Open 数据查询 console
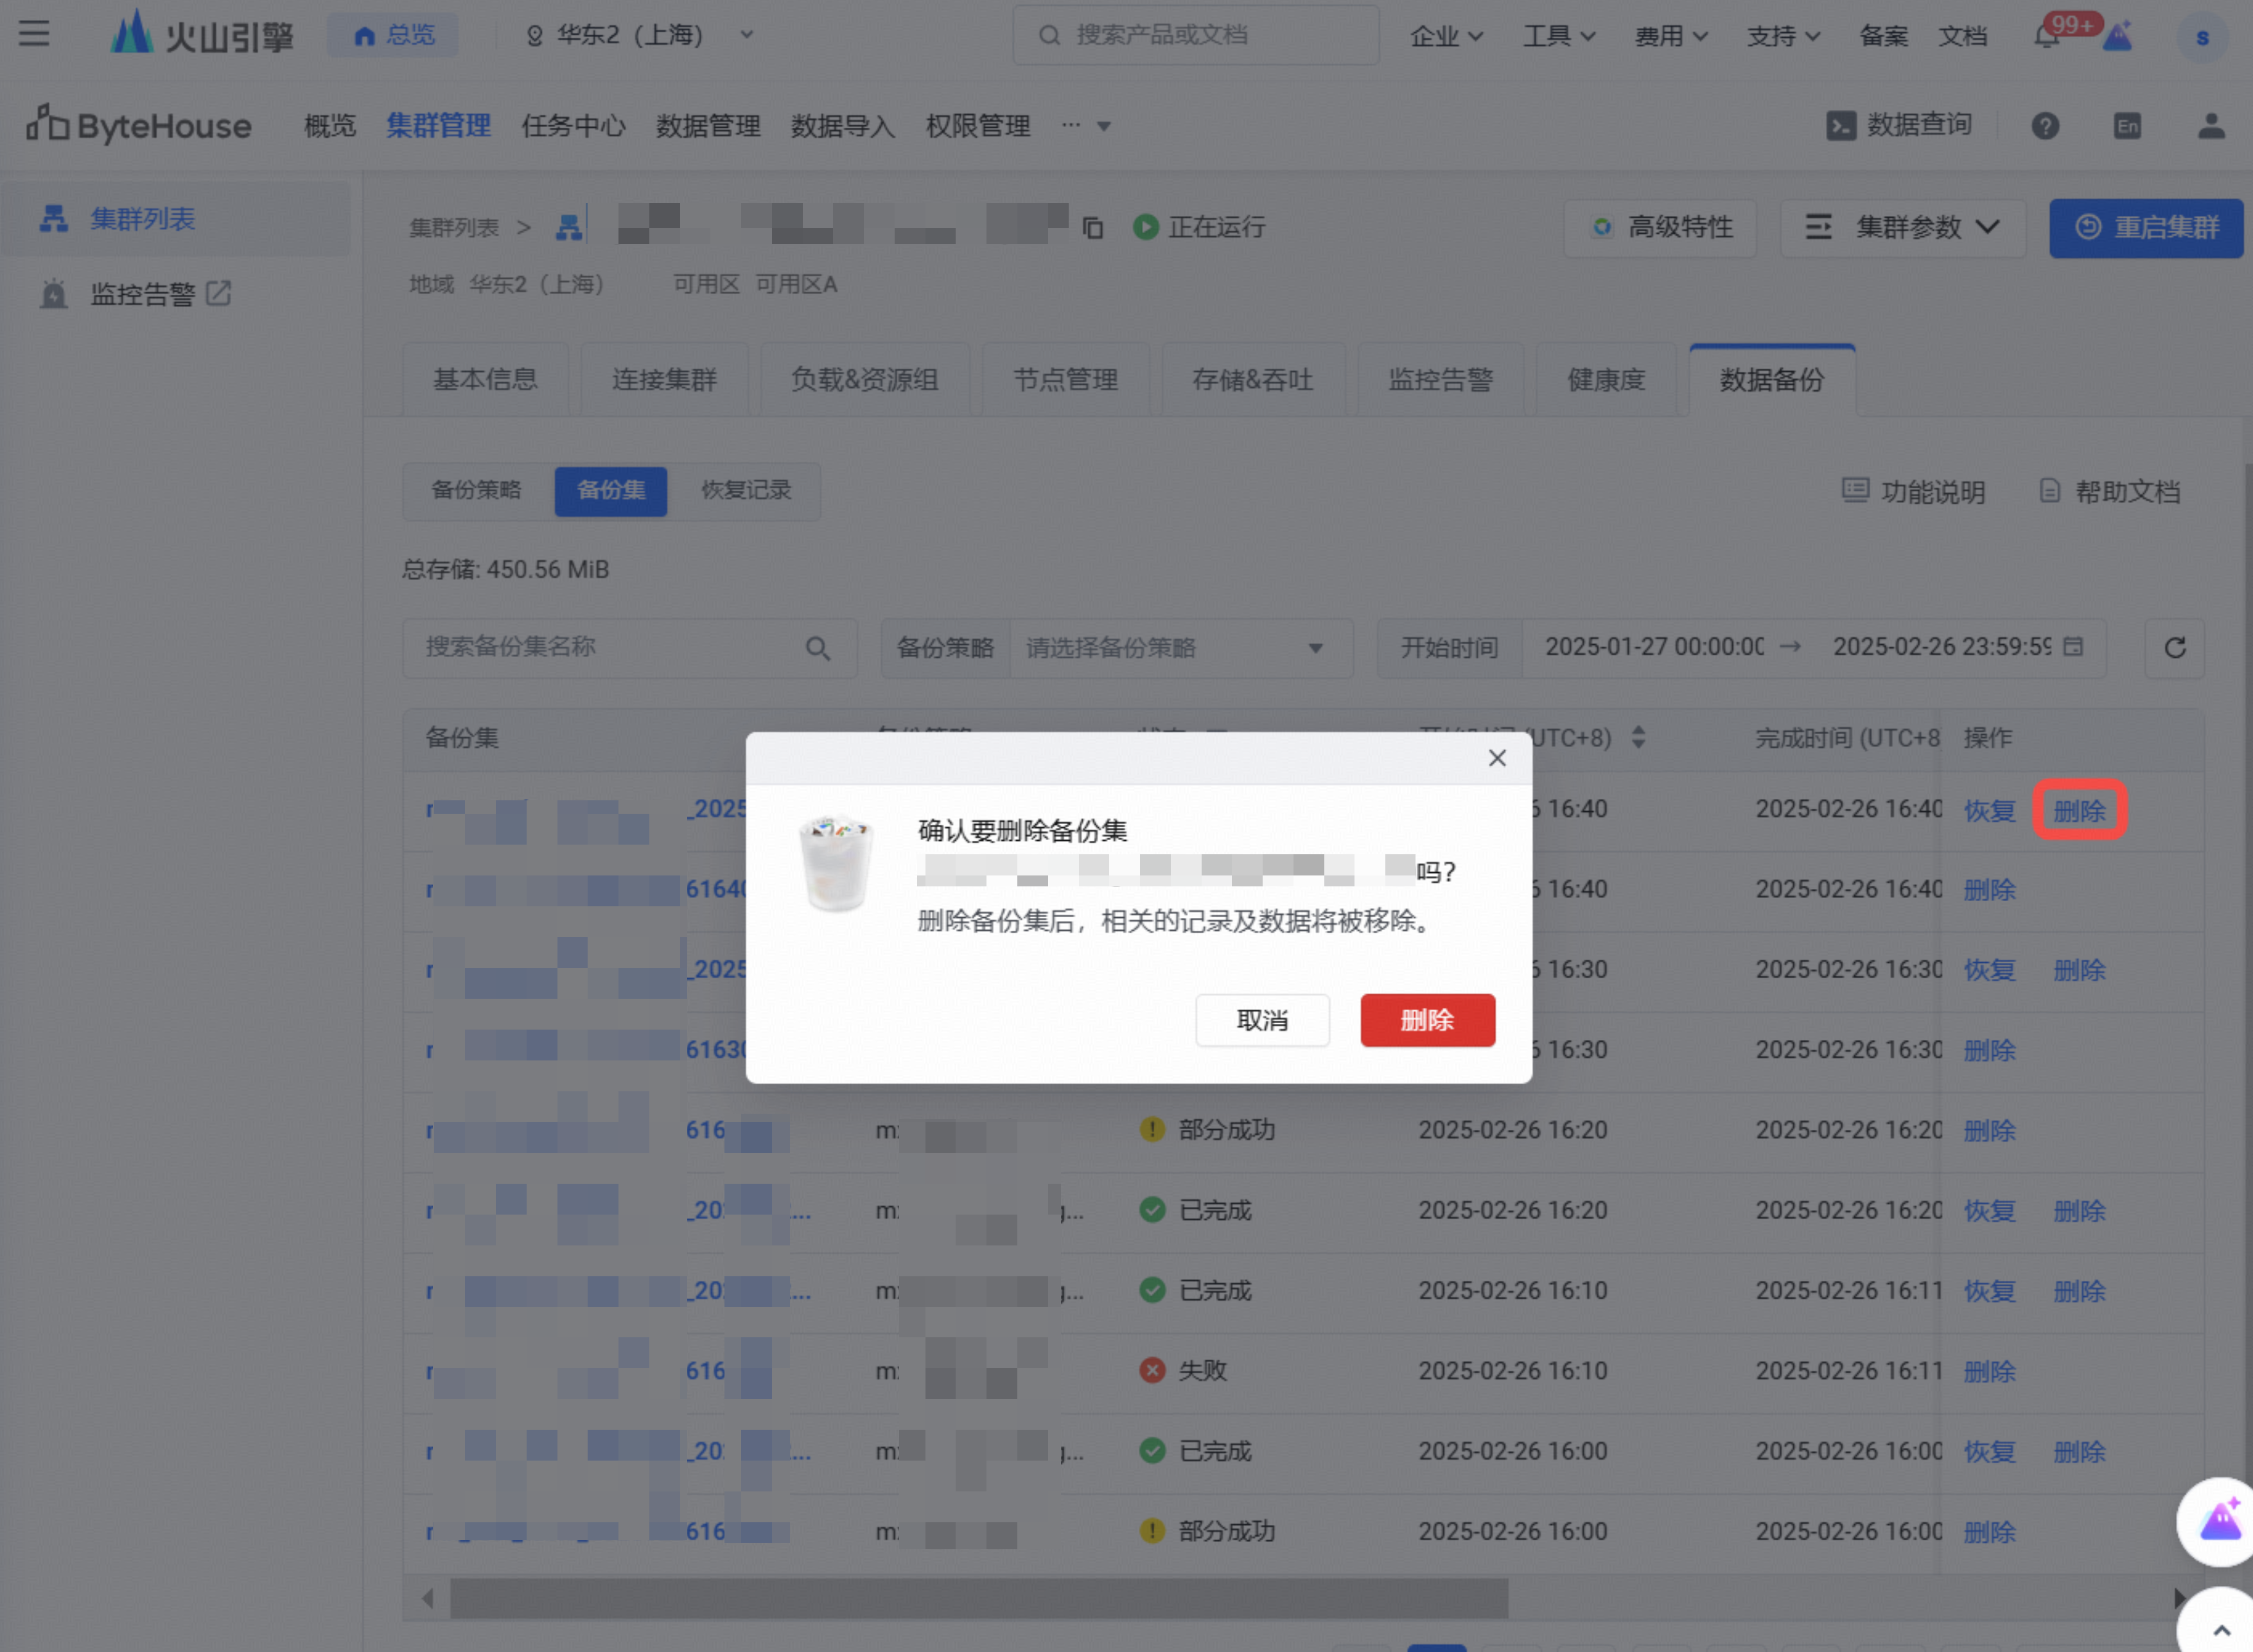Viewport: 2253px width, 1652px height. tap(1898, 125)
